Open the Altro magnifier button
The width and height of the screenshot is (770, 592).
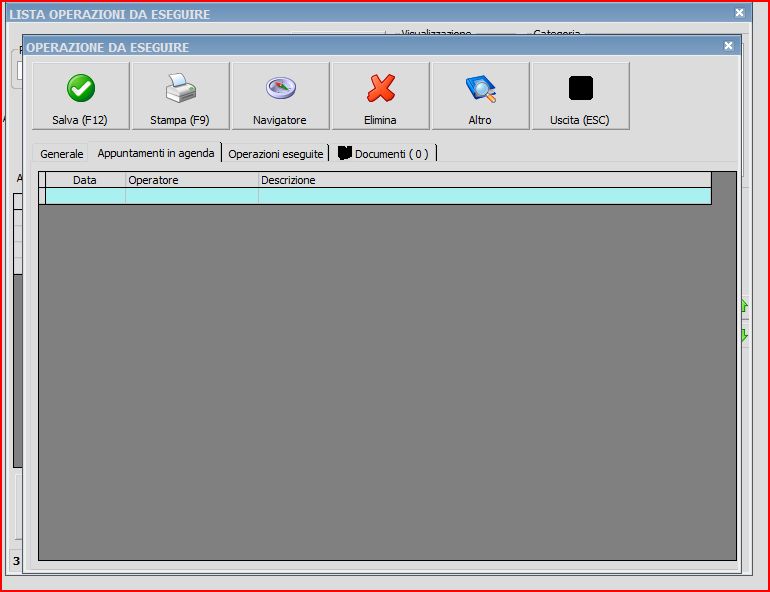(480, 96)
